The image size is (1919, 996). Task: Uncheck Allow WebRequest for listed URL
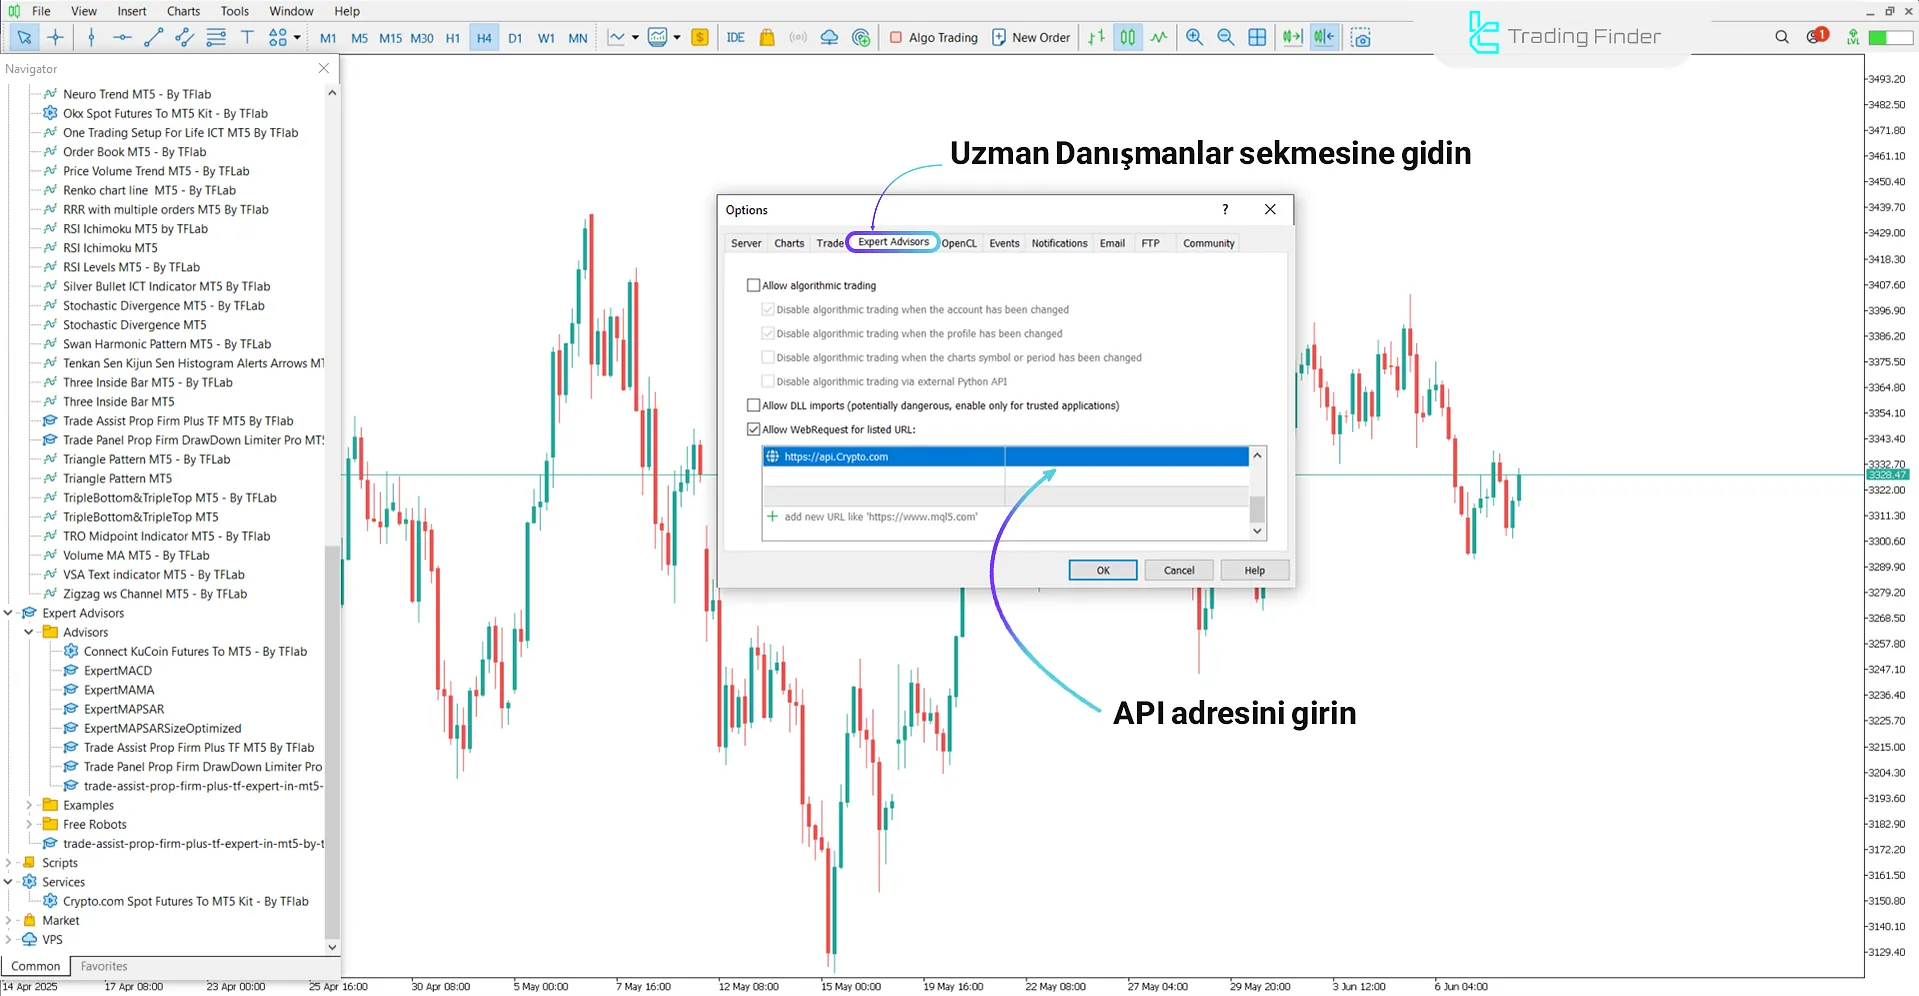coord(753,429)
